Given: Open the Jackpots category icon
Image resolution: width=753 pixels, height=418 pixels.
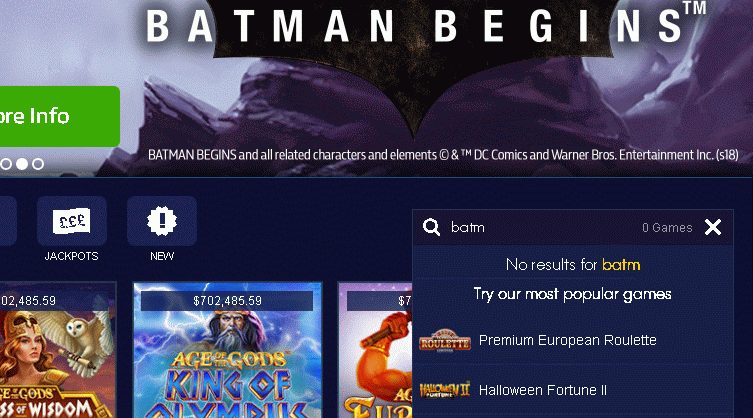Looking at the screenshot, I should click(x=72, y=221).
